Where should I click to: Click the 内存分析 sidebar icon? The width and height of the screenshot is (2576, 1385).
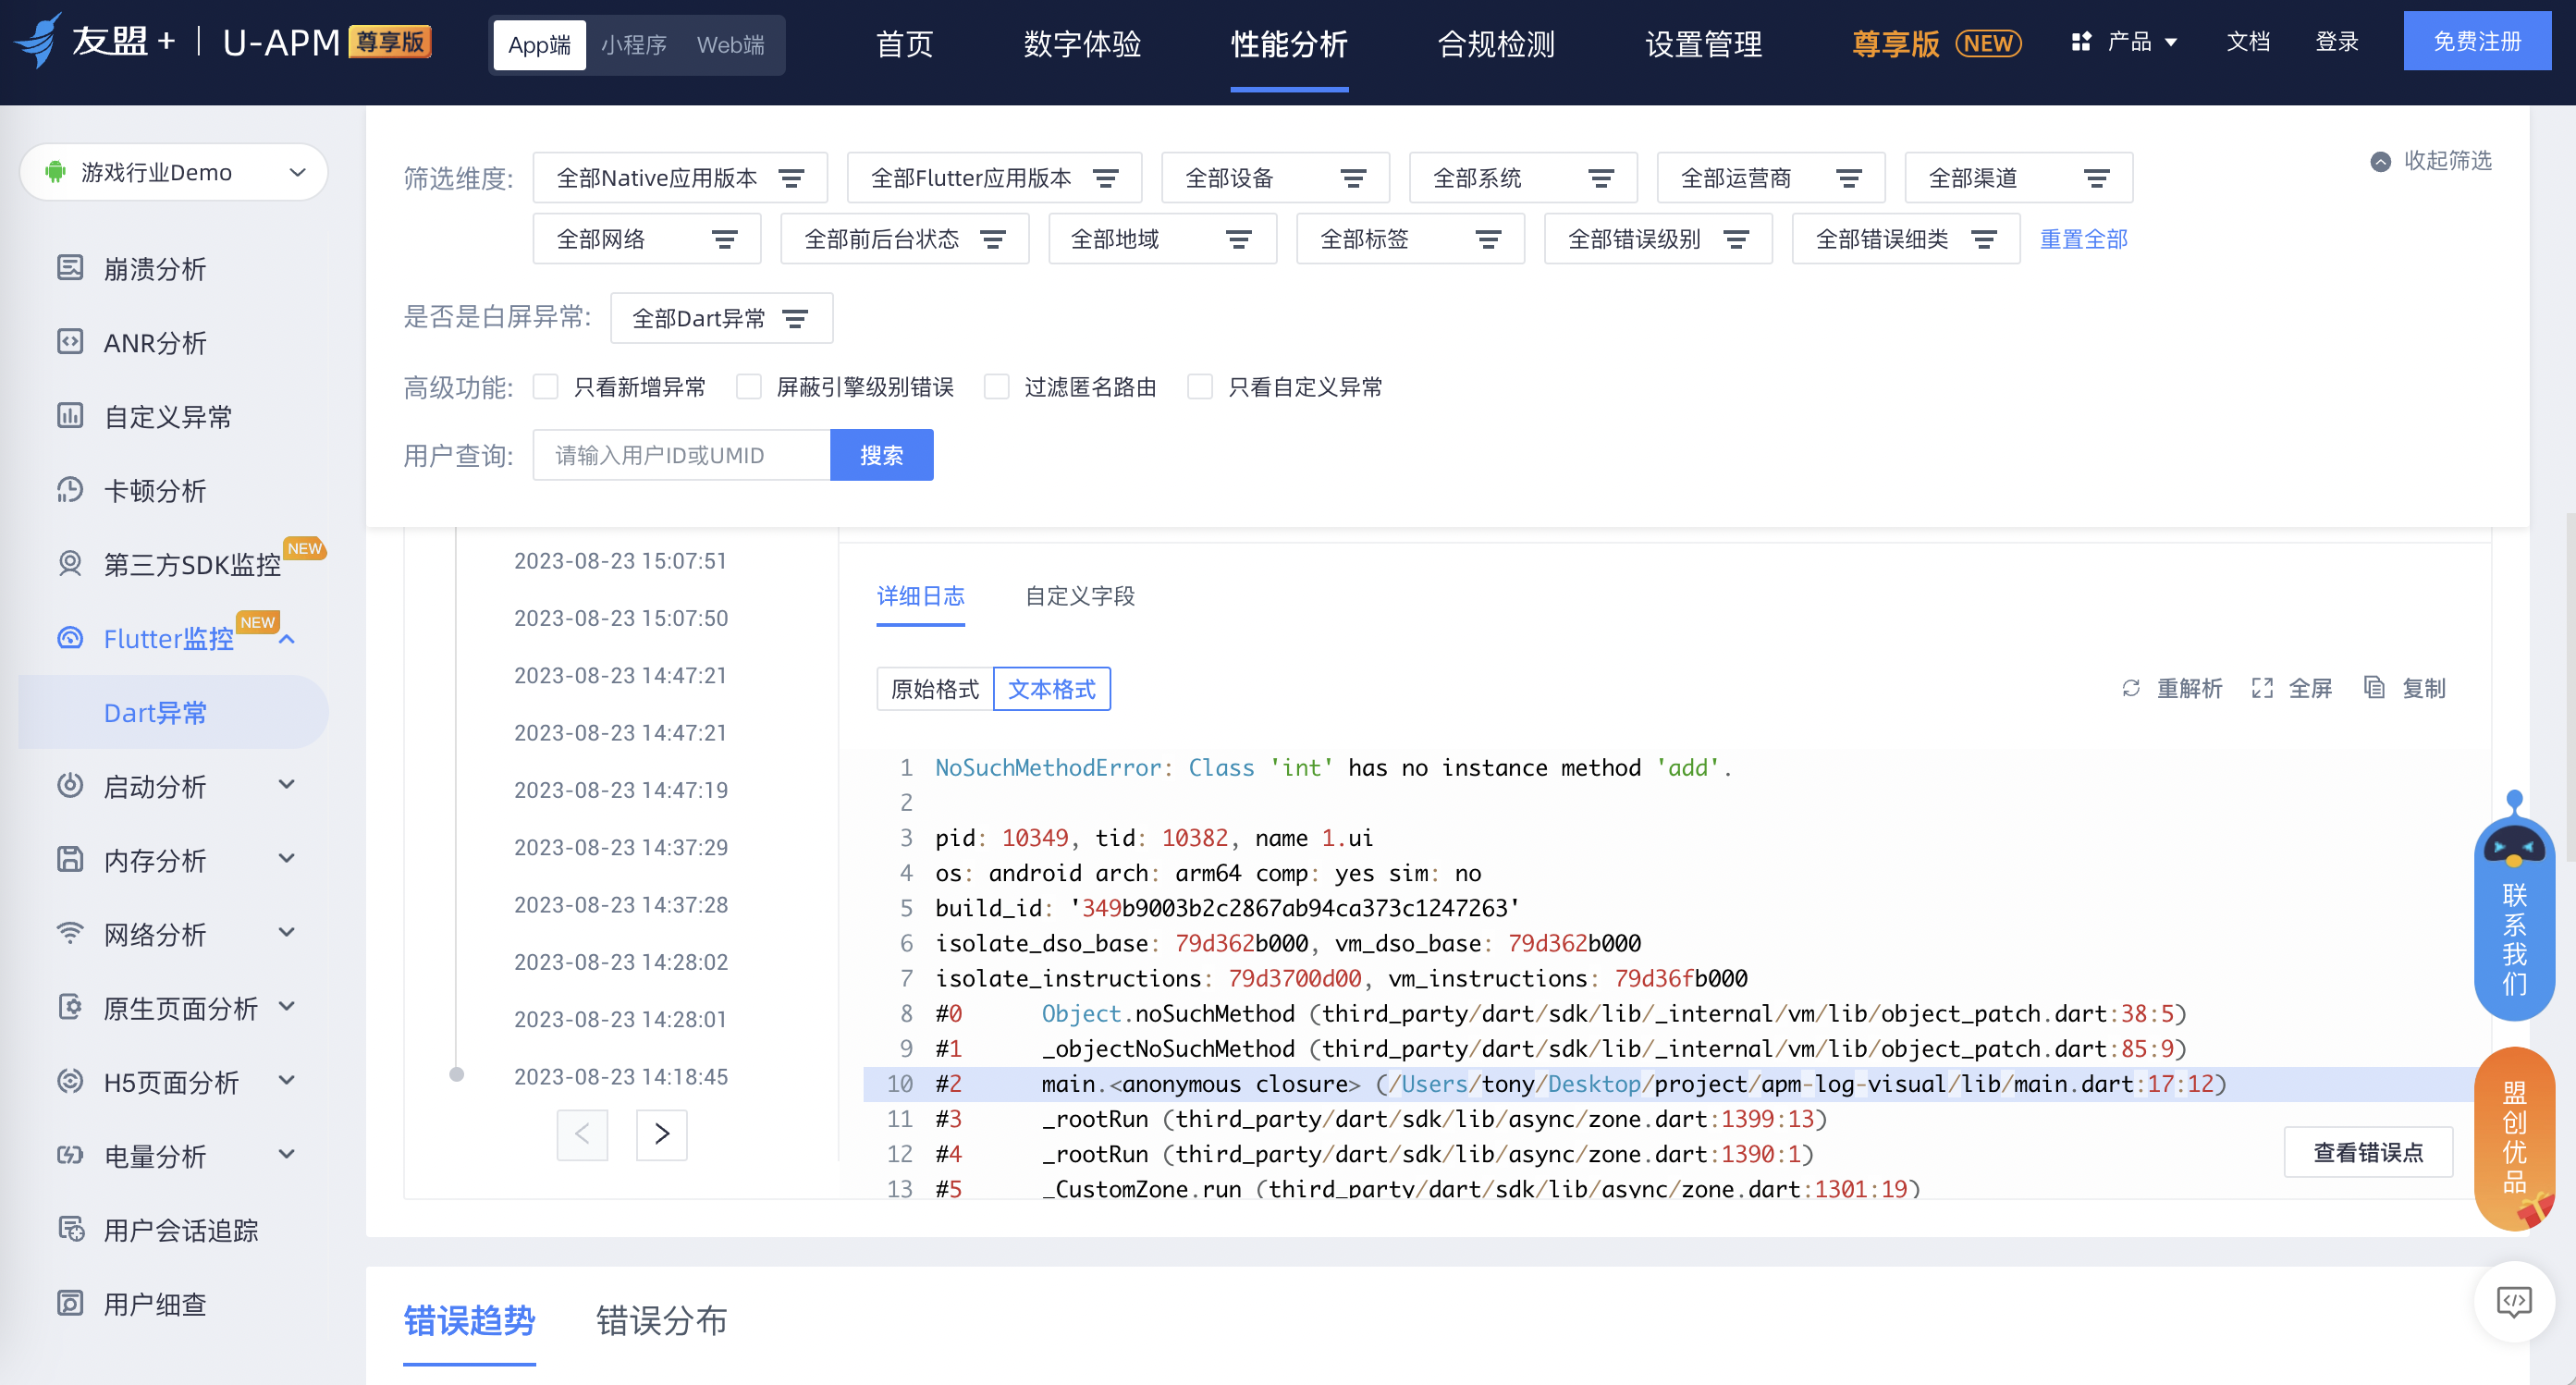coord(70,859)
